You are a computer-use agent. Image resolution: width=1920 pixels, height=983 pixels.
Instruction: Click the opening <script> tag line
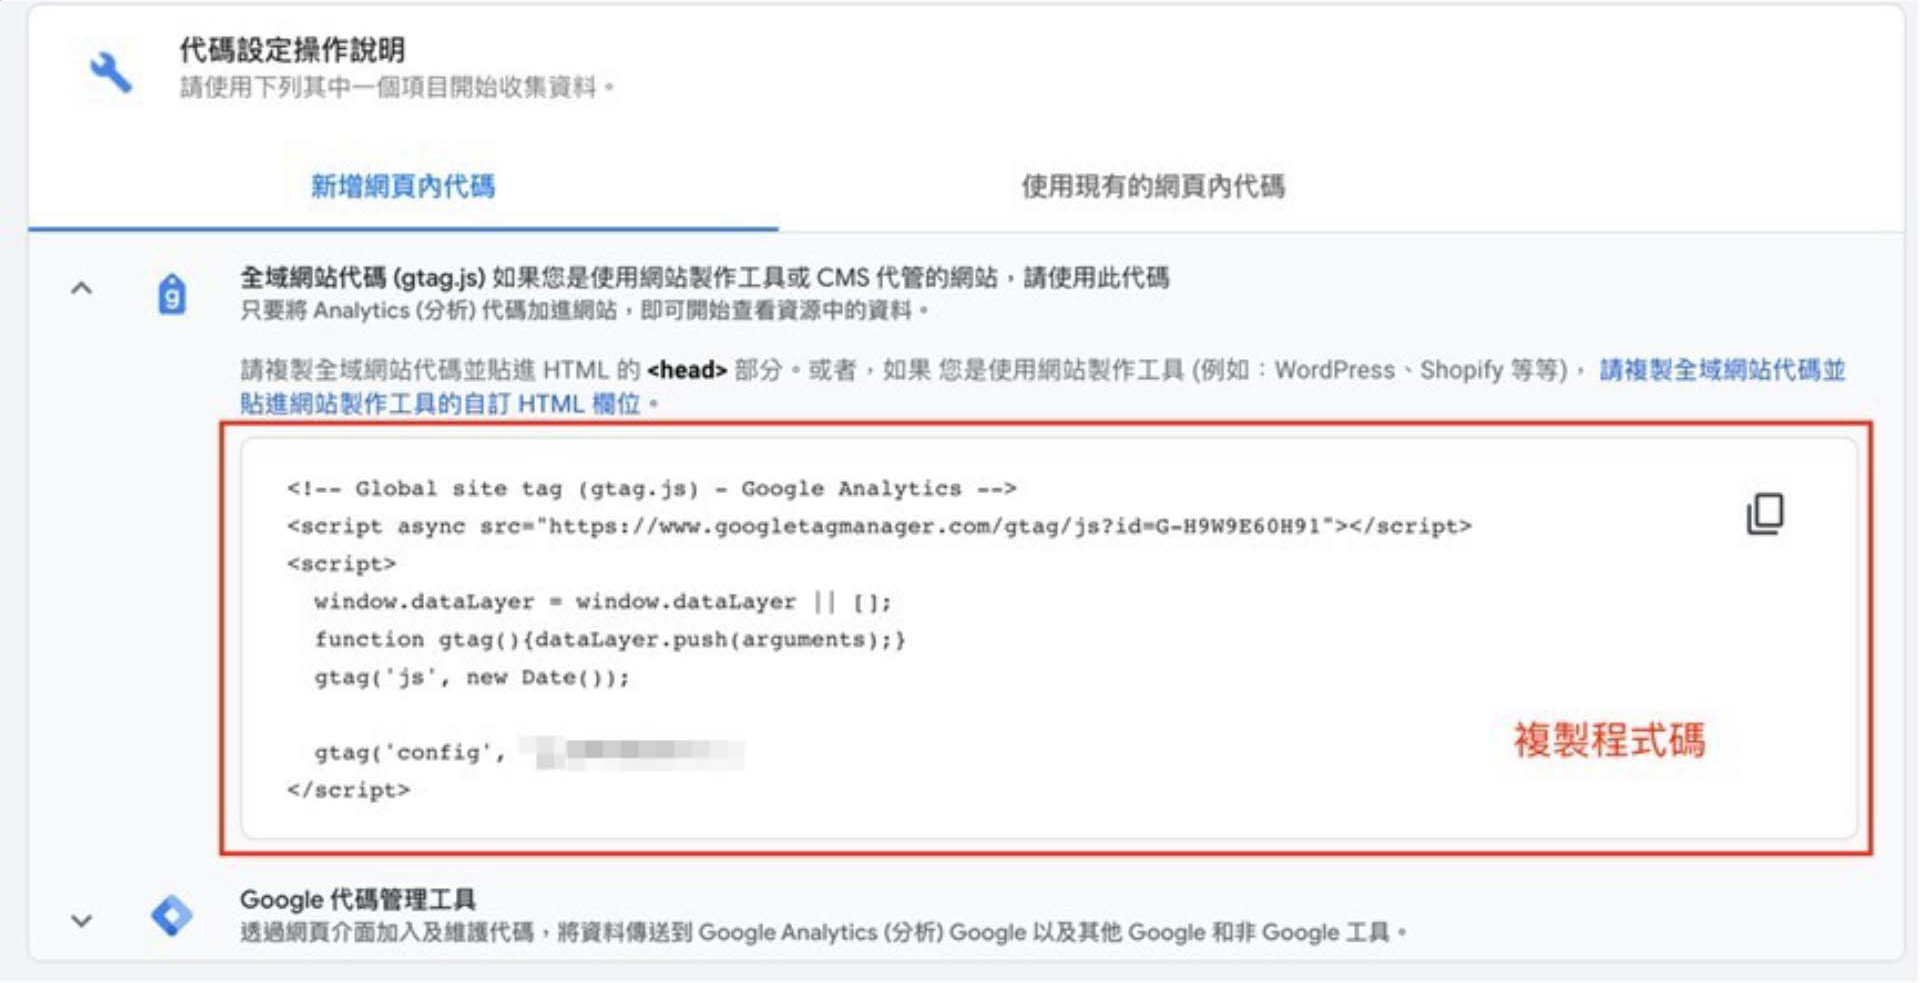pos(341,564)
